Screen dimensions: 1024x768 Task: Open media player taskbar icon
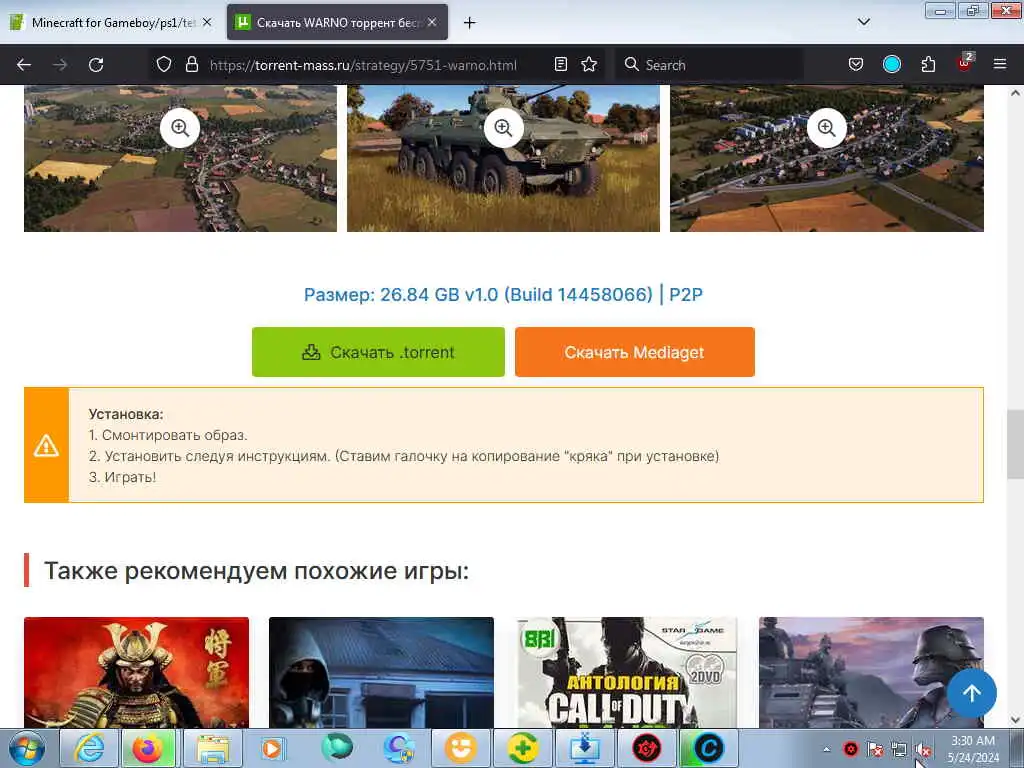click(273, 748)
